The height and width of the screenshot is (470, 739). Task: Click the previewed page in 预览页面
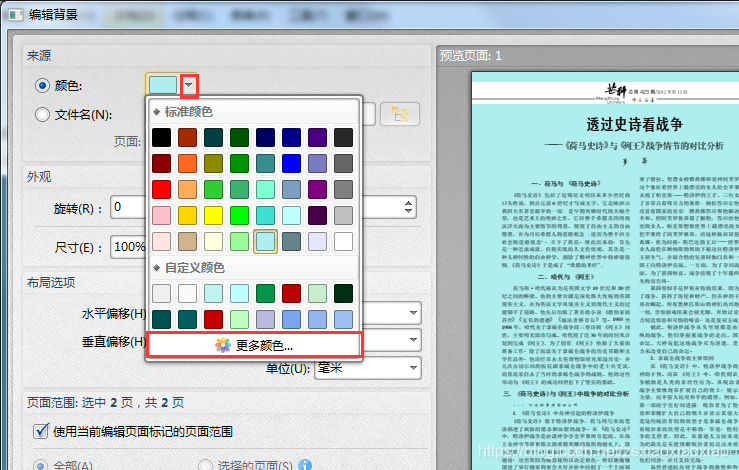click(605, 271)
